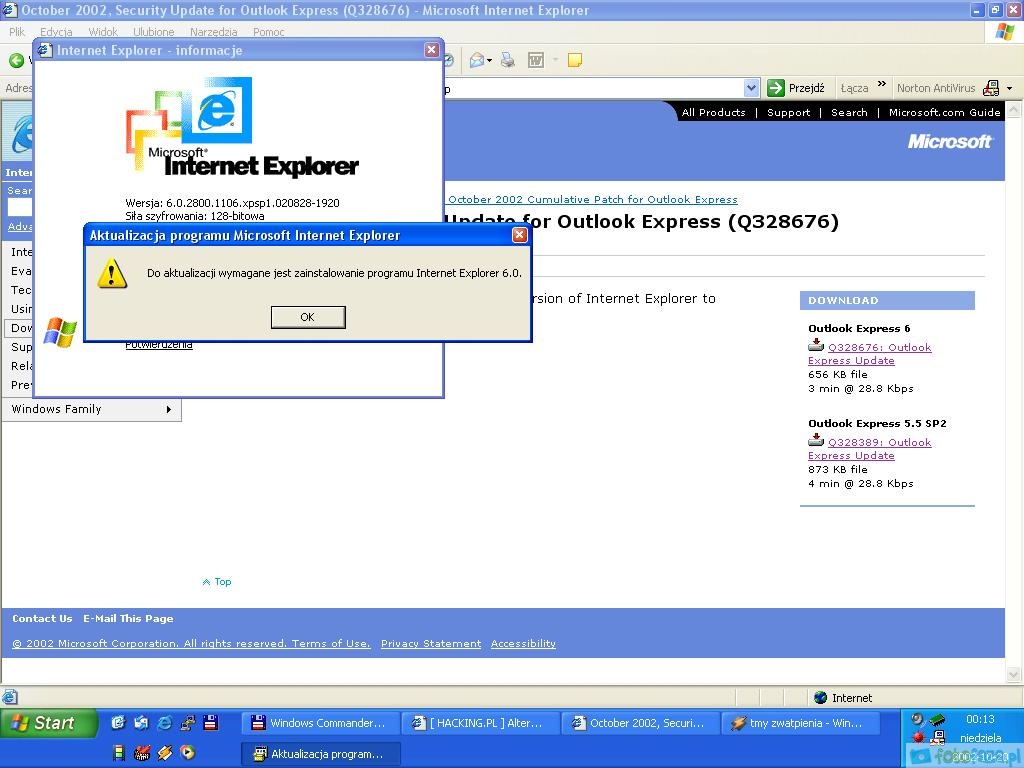Click the Start button

(x=49, y=723)
